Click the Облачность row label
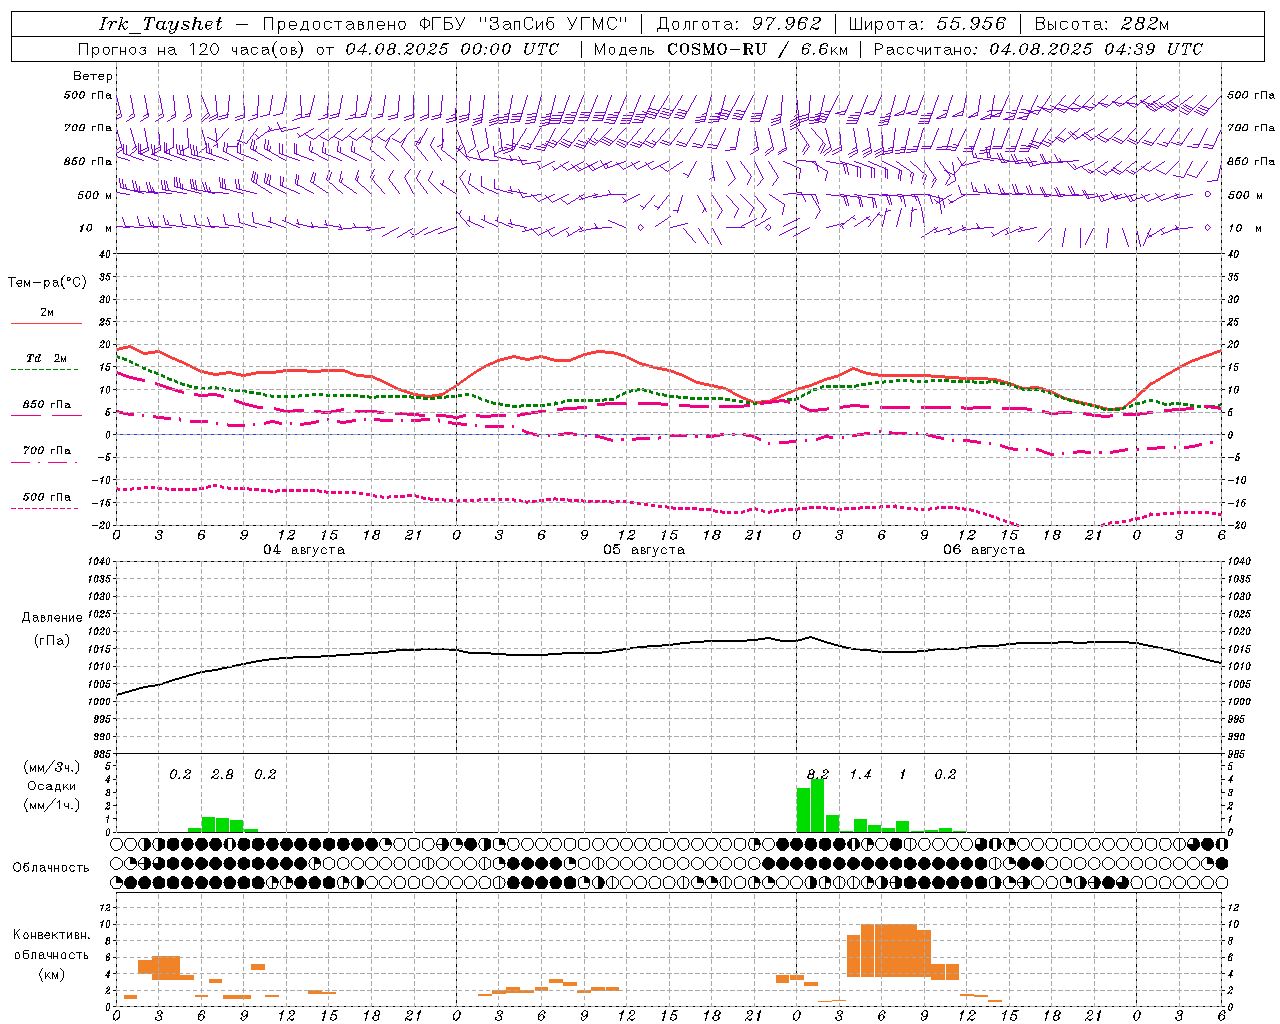 tap(51, 867)
